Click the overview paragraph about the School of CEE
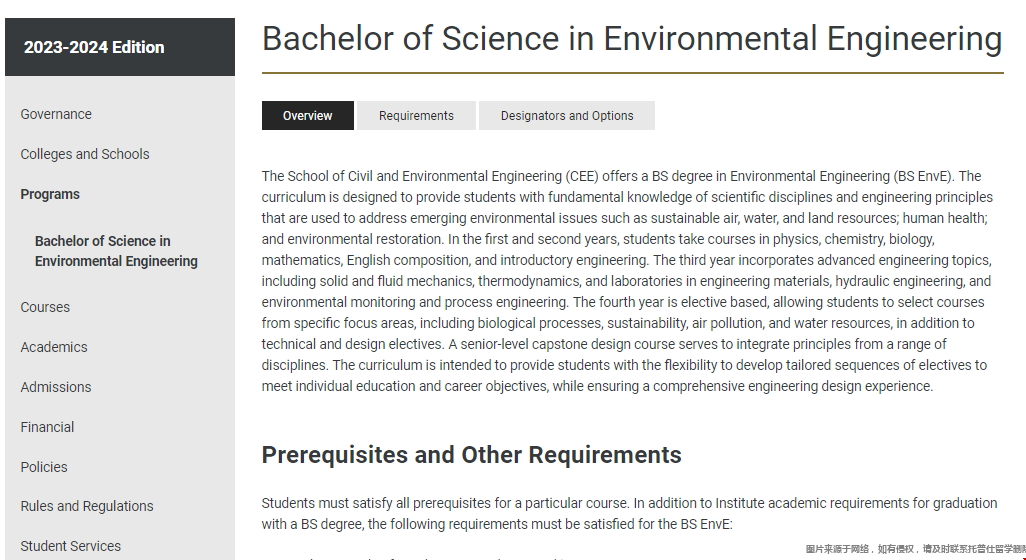The height and width of the screenshot is (560, 1026). [627, 281]
